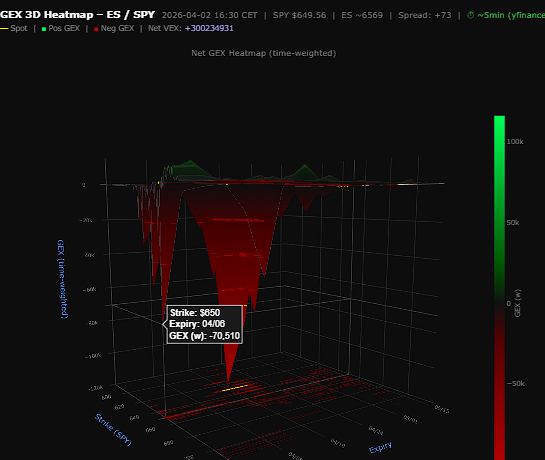
Task: Click the 05/01 tick on the Expiry axis
Action: click(410, 419)
